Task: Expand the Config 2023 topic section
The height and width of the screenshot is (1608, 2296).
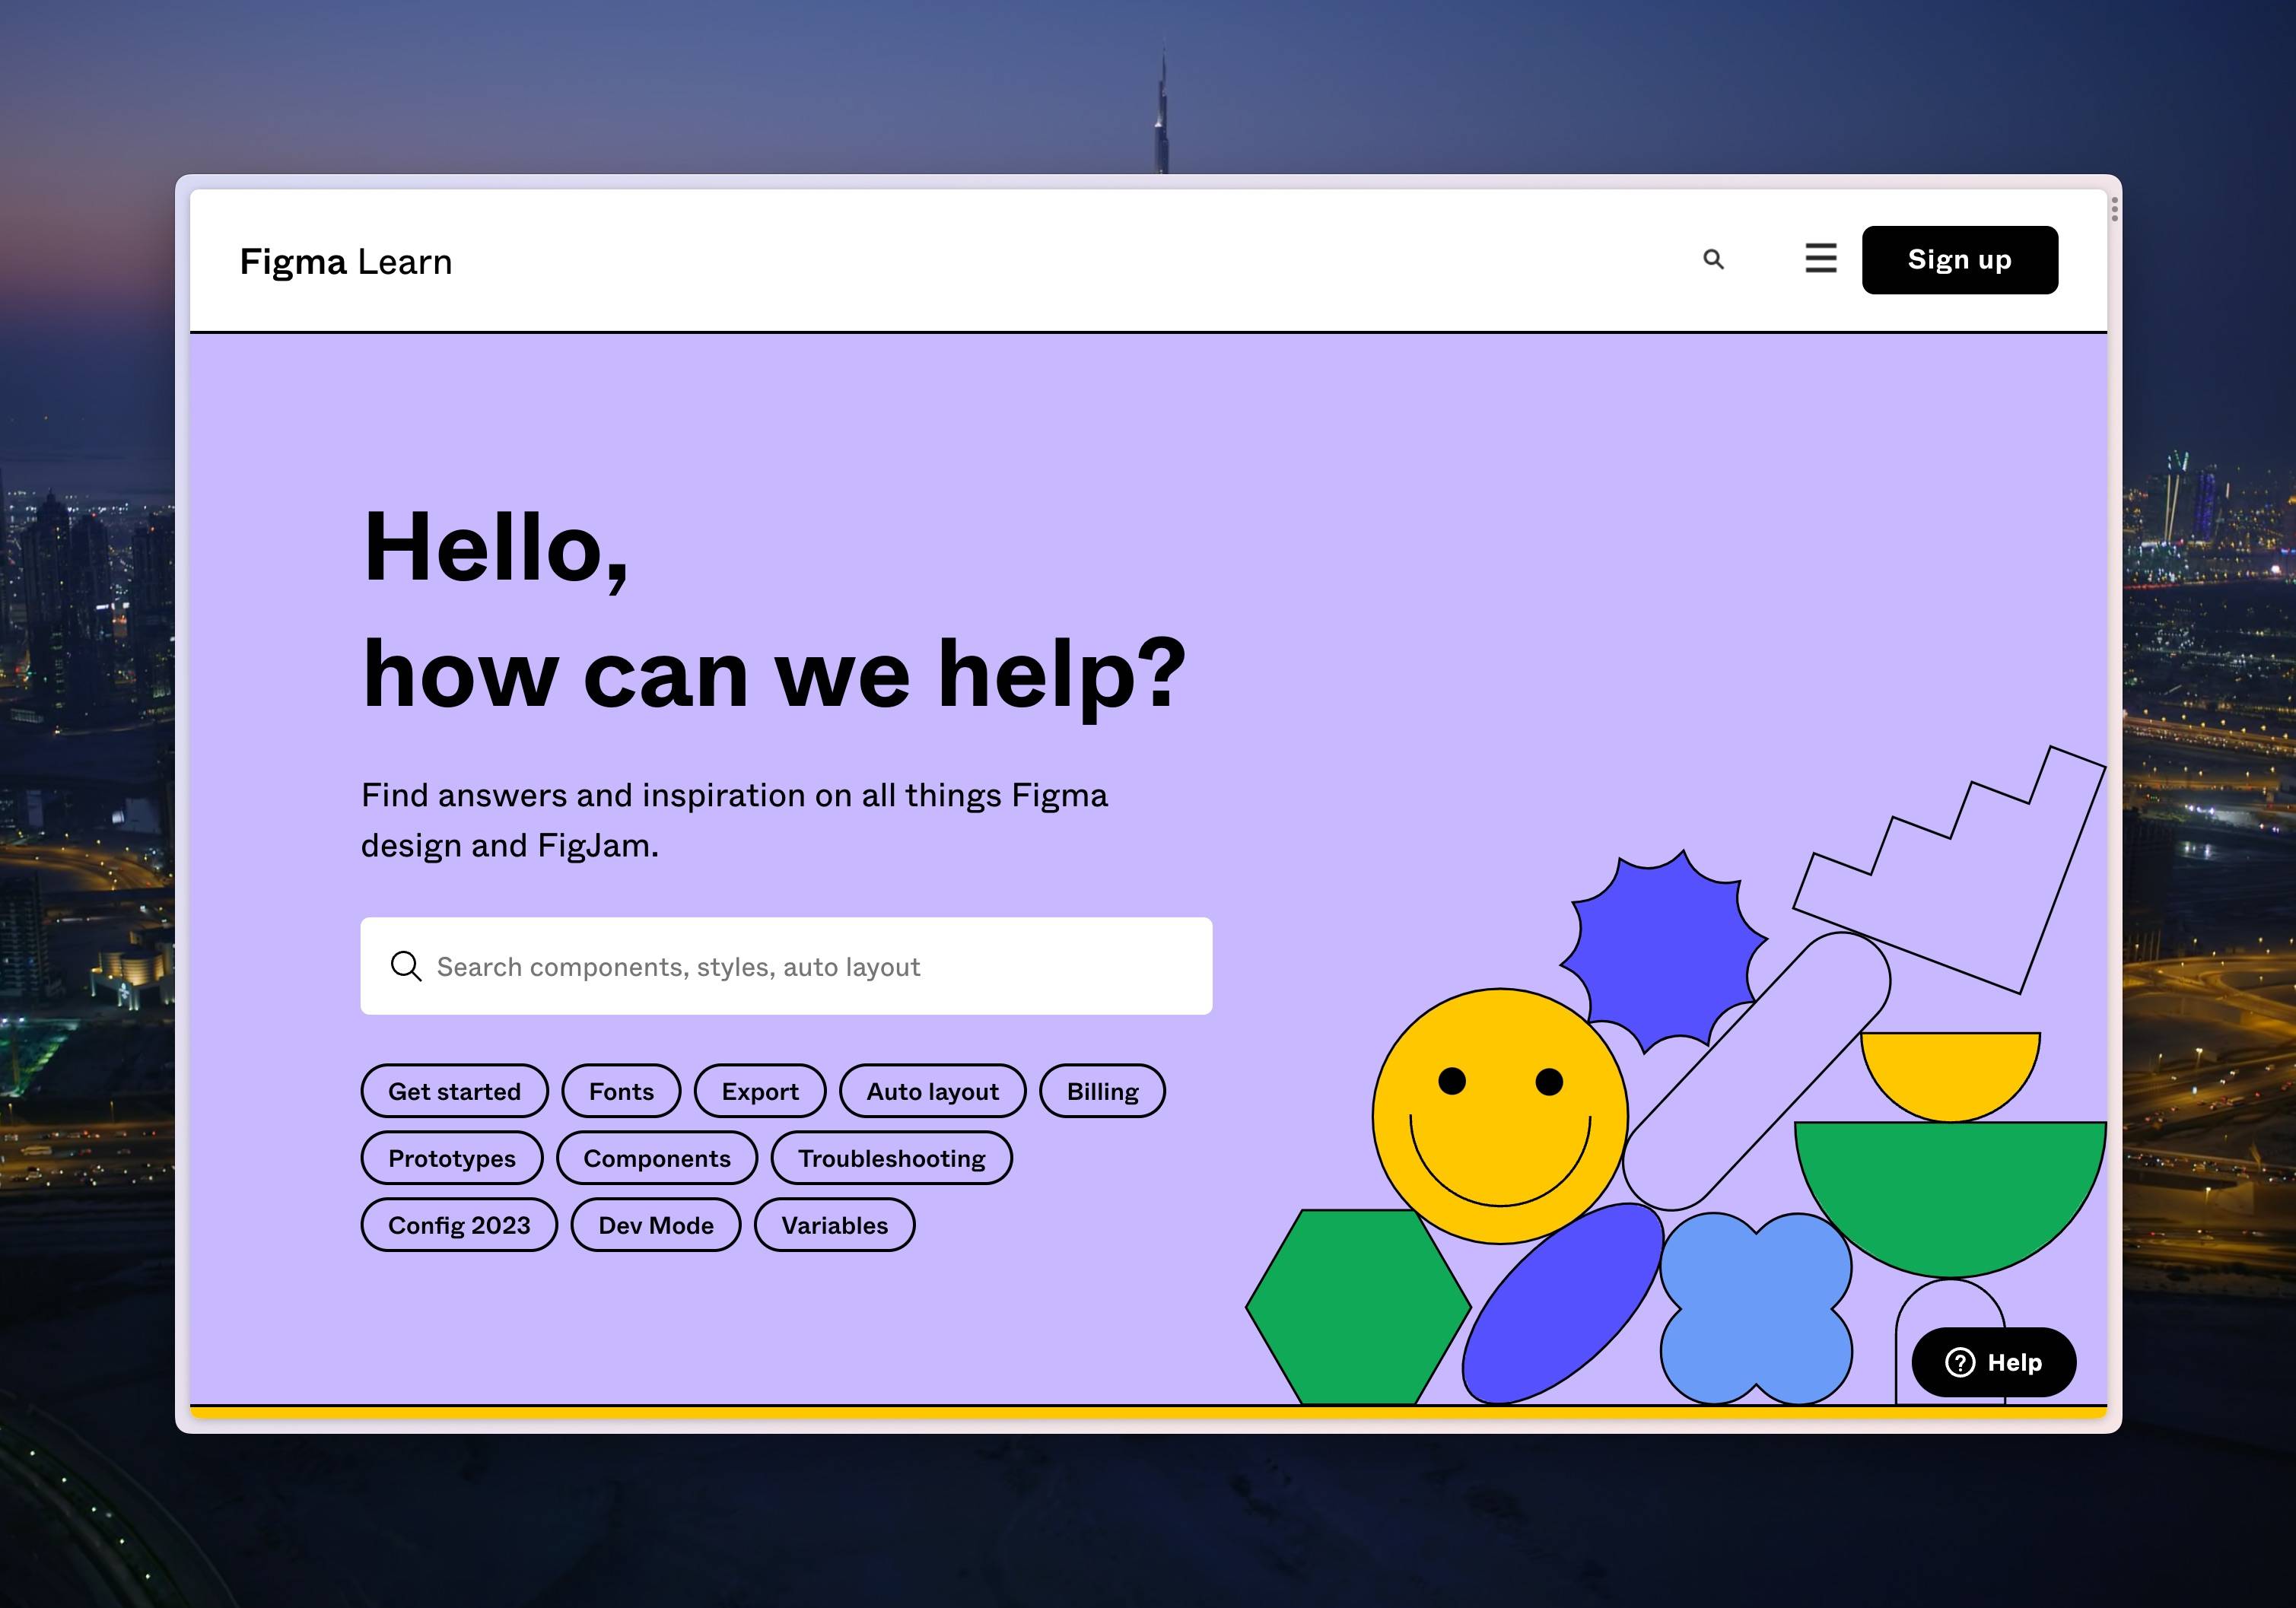Action: [459, 1222]
